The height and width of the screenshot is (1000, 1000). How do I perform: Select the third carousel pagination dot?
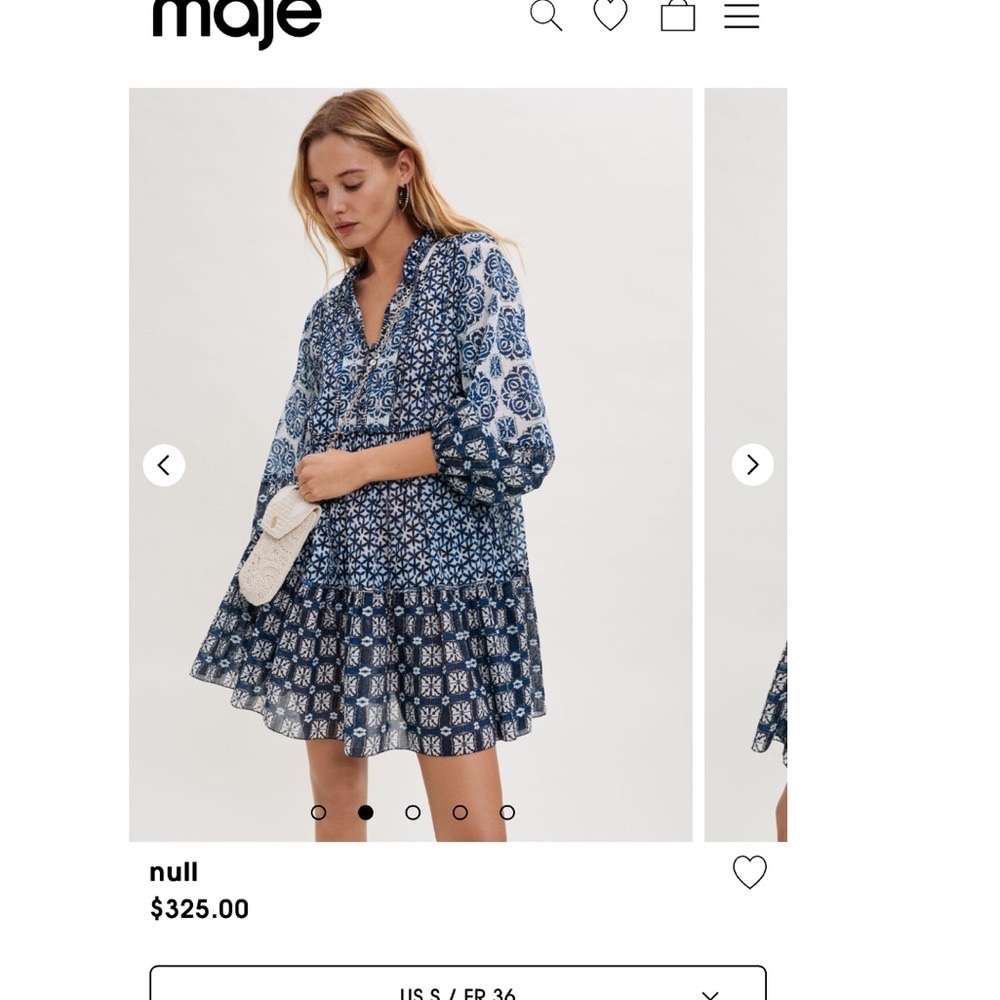tap(410, 813)
